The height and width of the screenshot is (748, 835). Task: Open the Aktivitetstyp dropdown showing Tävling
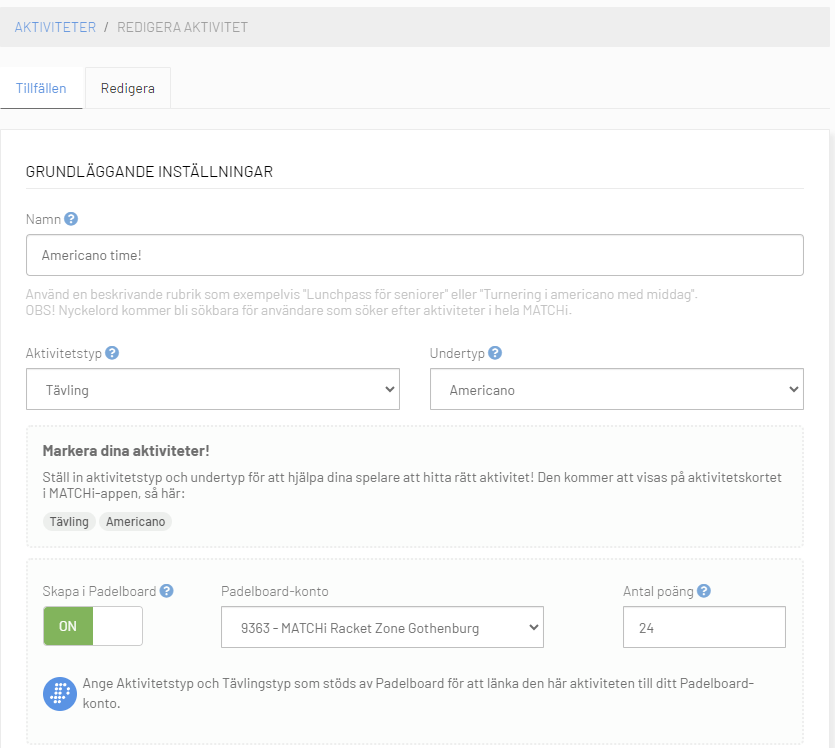point(212,390)
